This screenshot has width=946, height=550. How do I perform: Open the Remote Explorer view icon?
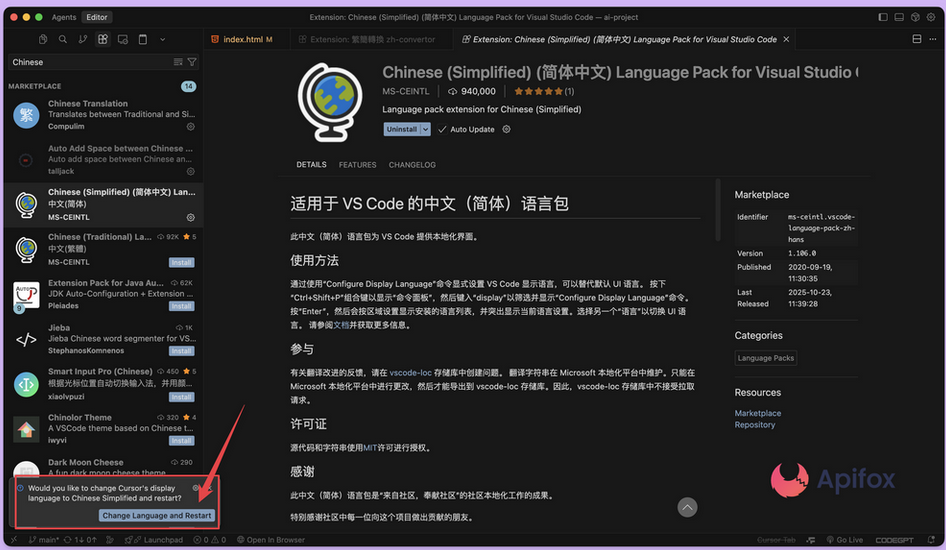[123, 39]
